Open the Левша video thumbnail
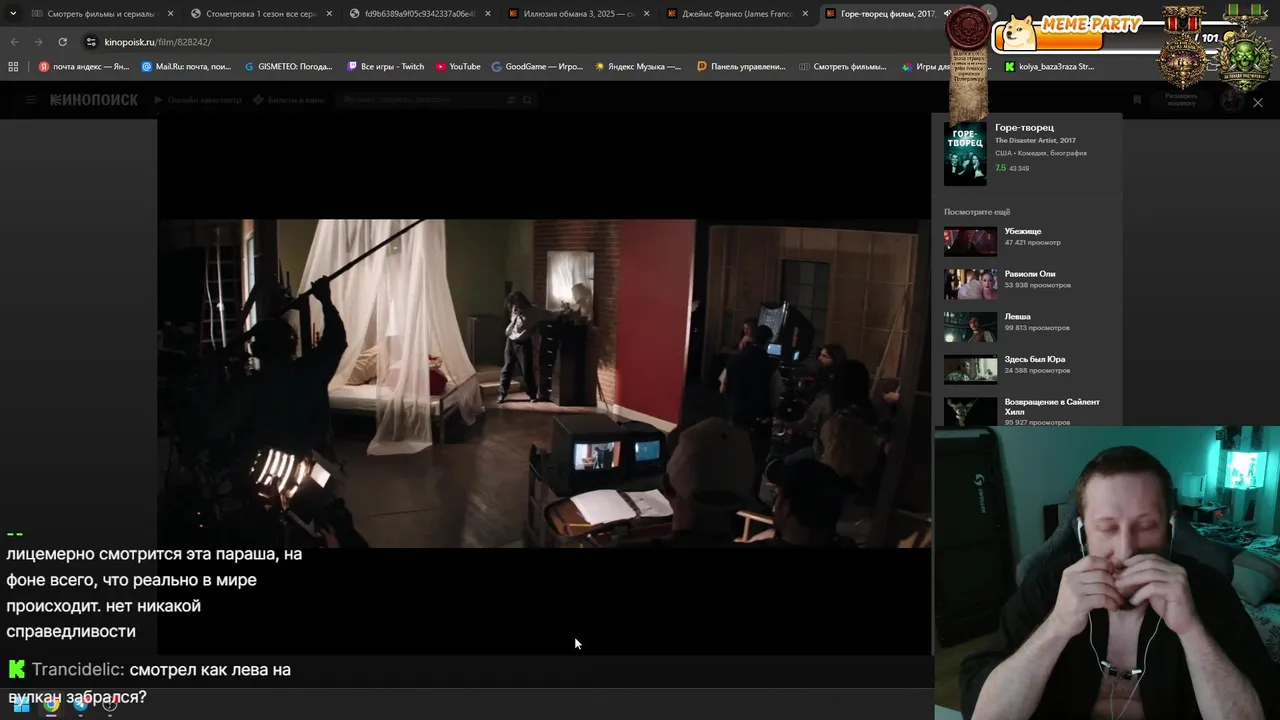Viewport: 1280px width, 720px height. [x=970, y=326]
